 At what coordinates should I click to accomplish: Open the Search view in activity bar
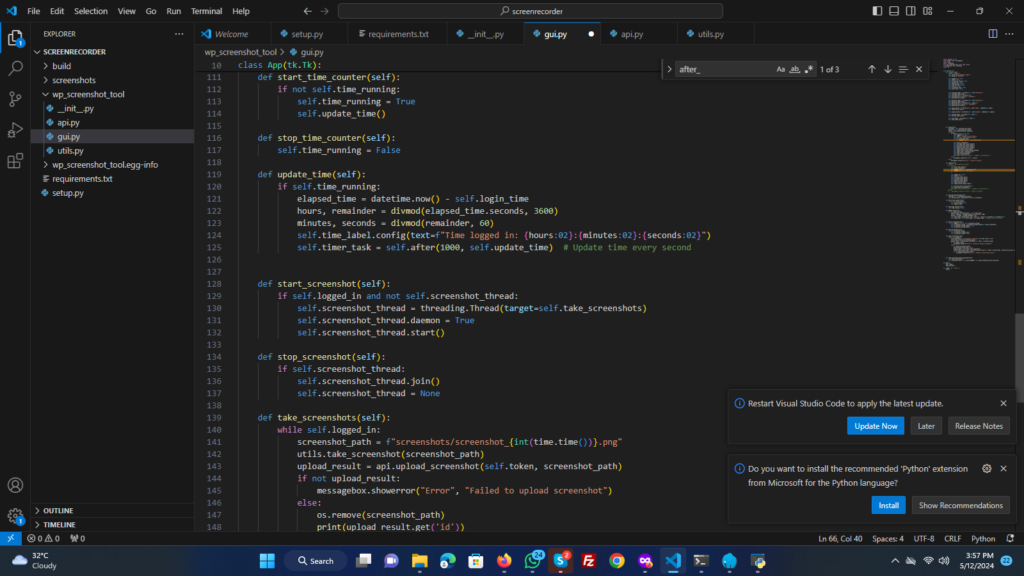pos(15,69)
